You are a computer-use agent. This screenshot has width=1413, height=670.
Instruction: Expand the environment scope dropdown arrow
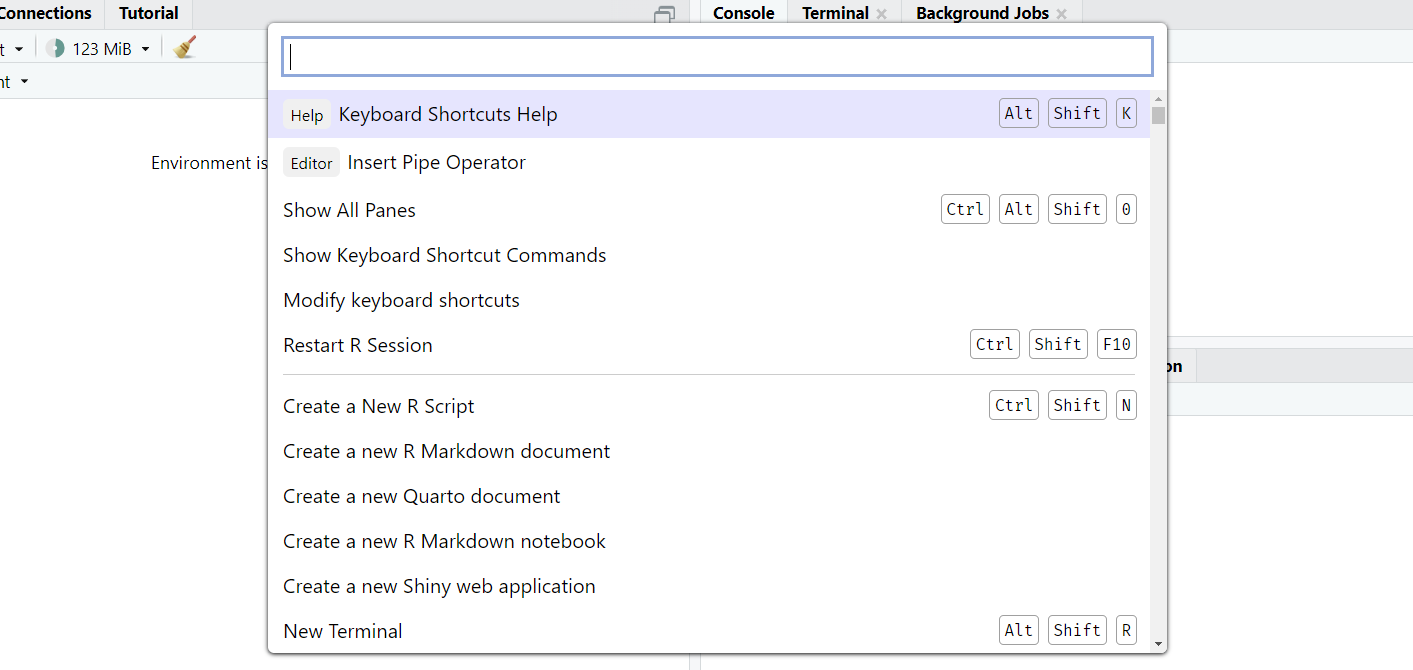coord(24,81)
